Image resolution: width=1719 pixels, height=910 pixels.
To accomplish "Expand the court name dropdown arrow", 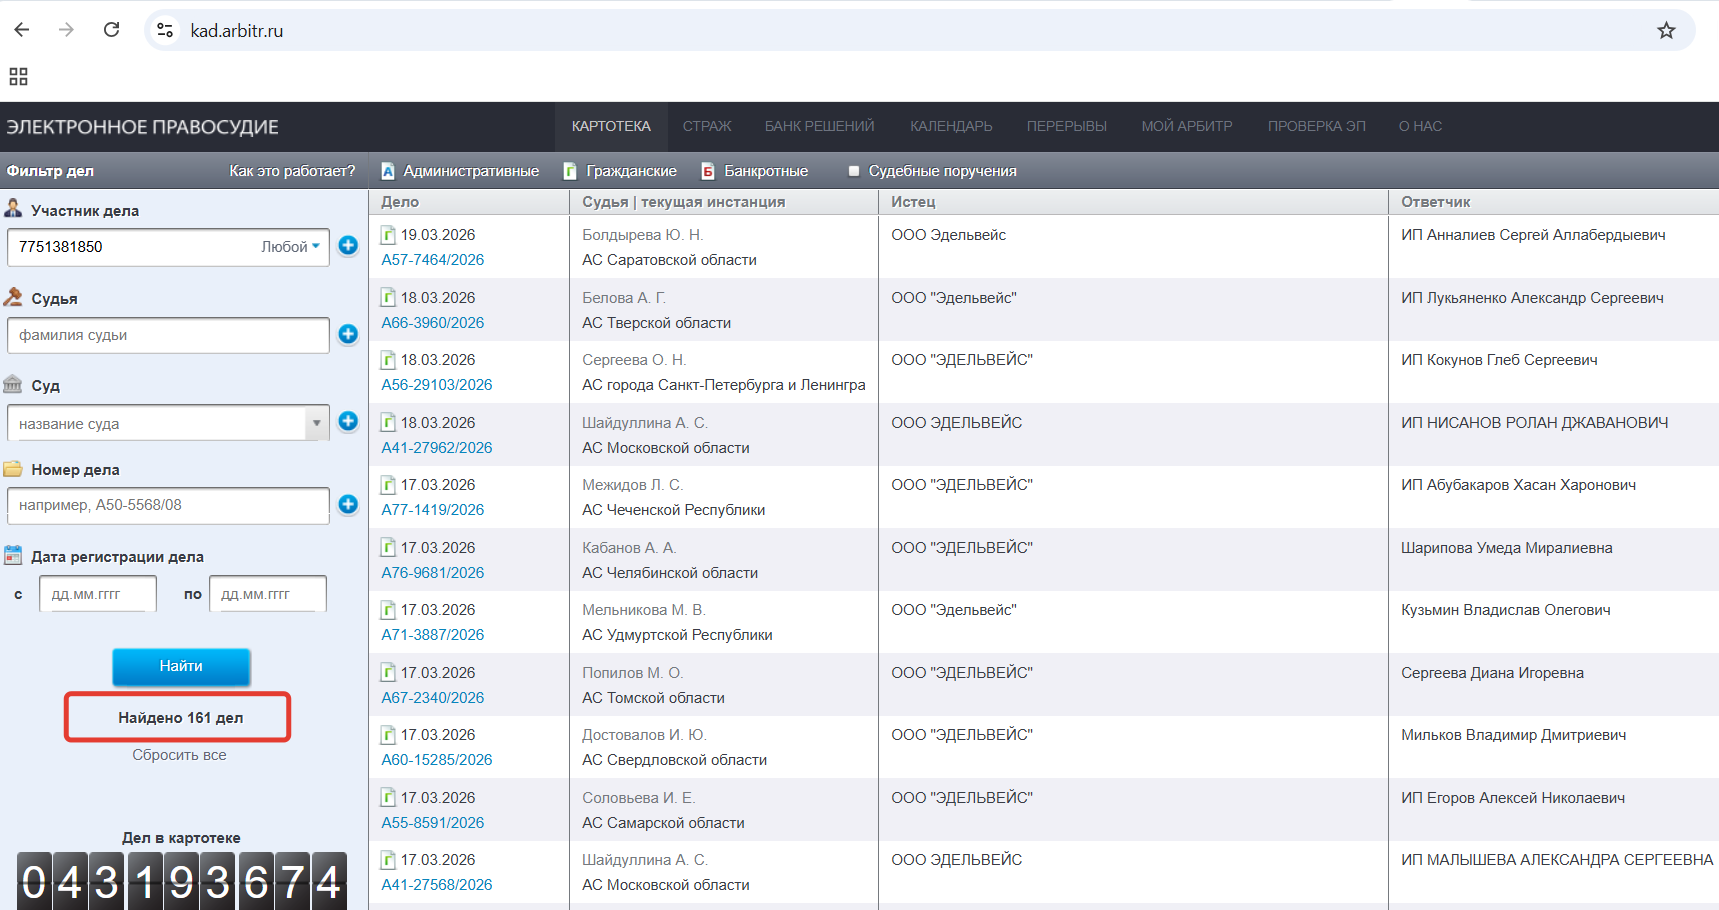I will point(317,423).
